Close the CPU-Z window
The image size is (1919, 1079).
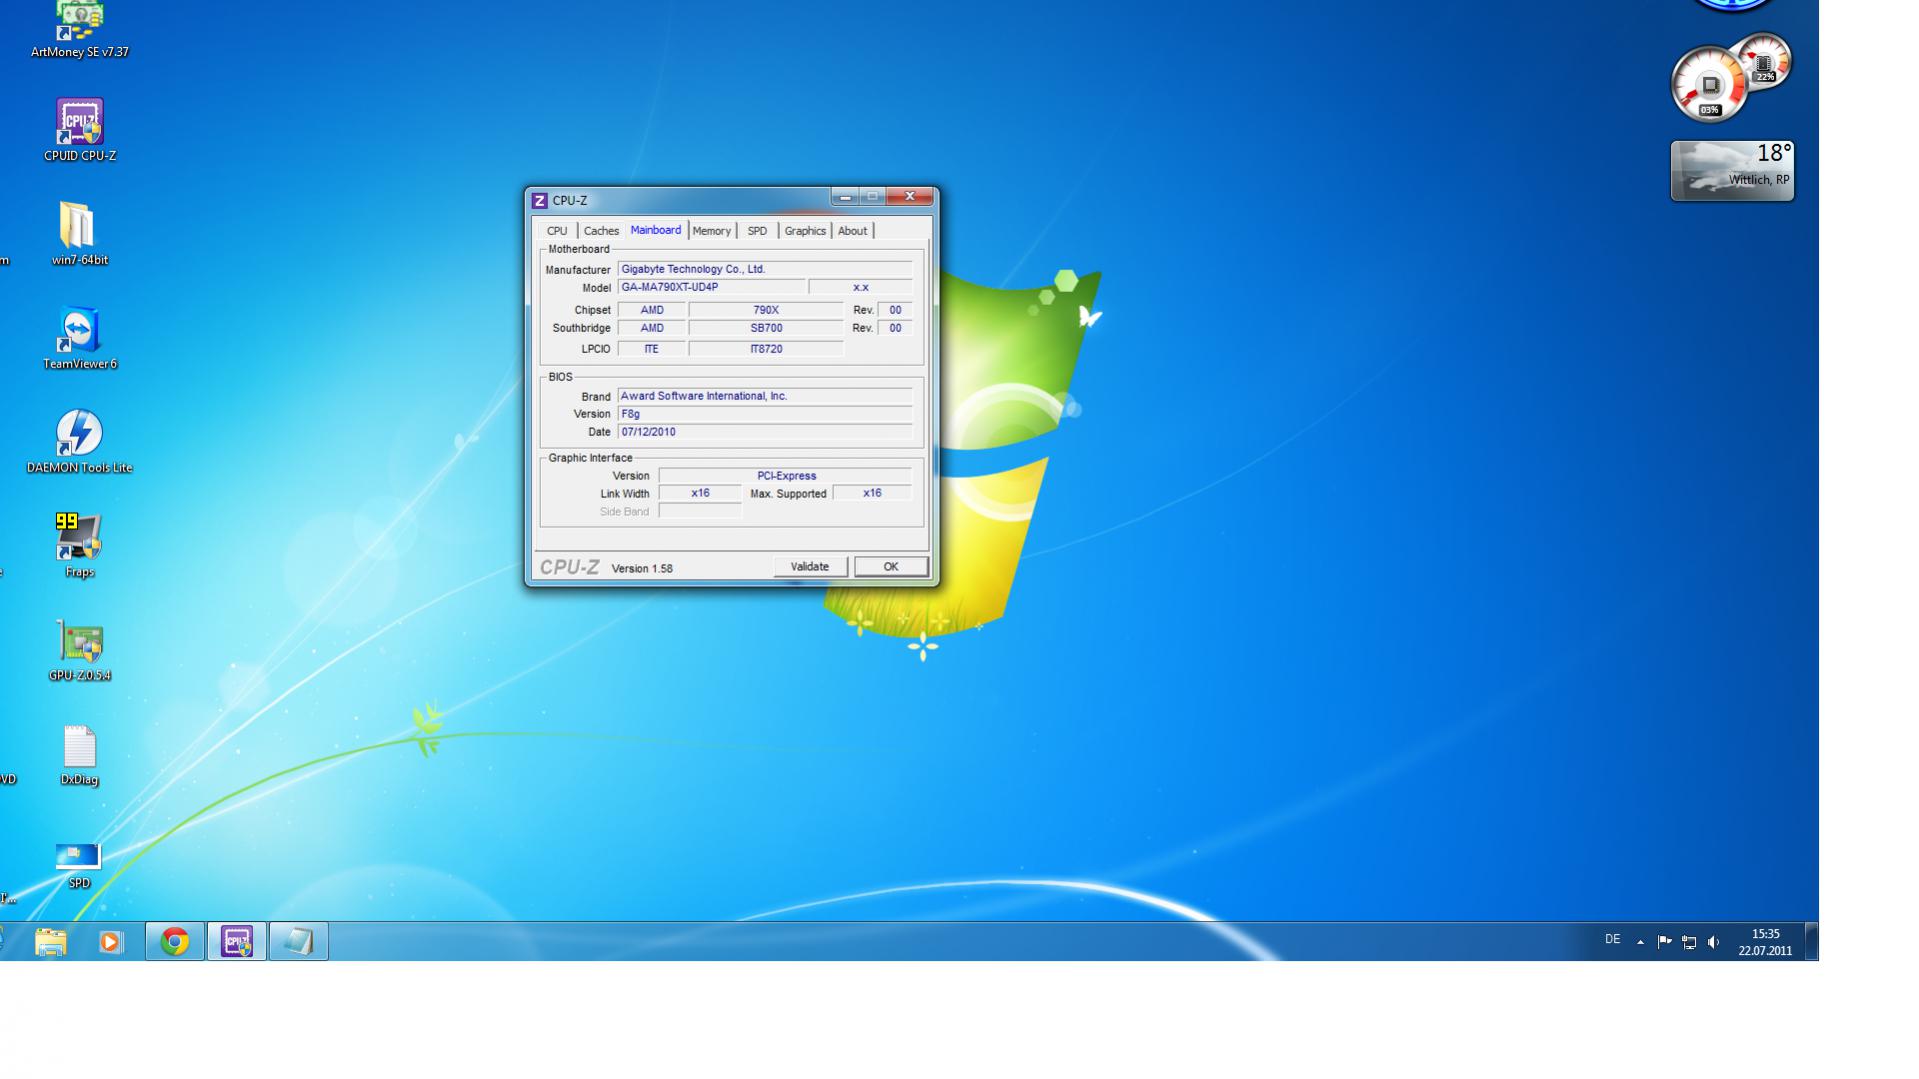coord(910,197)
